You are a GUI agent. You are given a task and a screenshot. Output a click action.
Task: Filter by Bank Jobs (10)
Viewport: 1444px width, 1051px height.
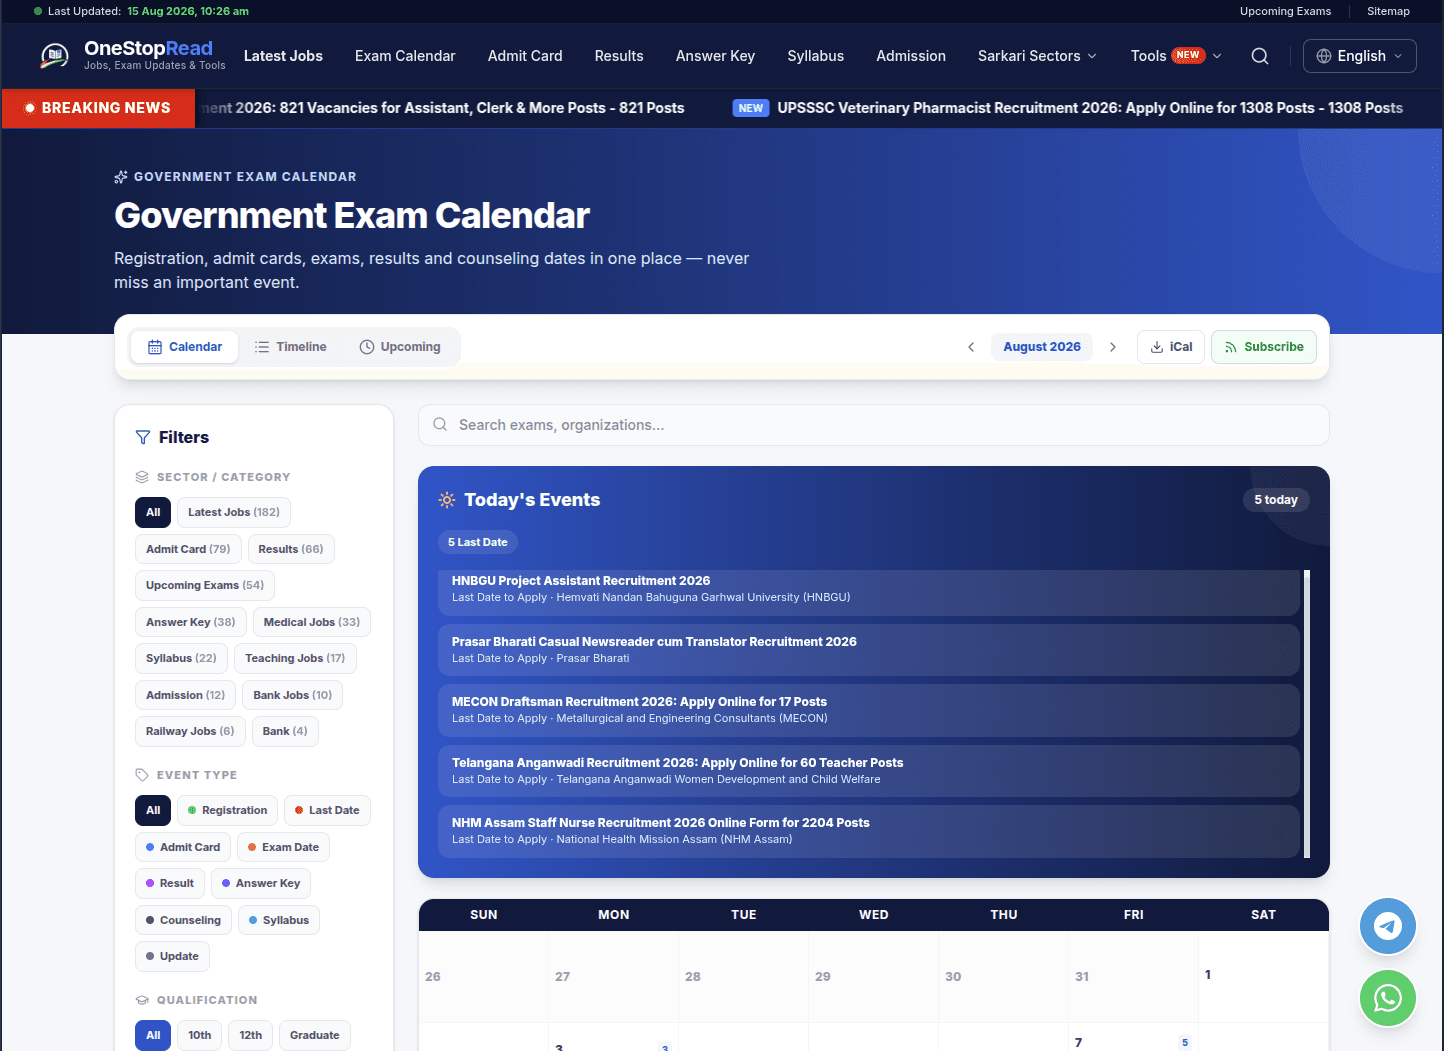[293, 695]
